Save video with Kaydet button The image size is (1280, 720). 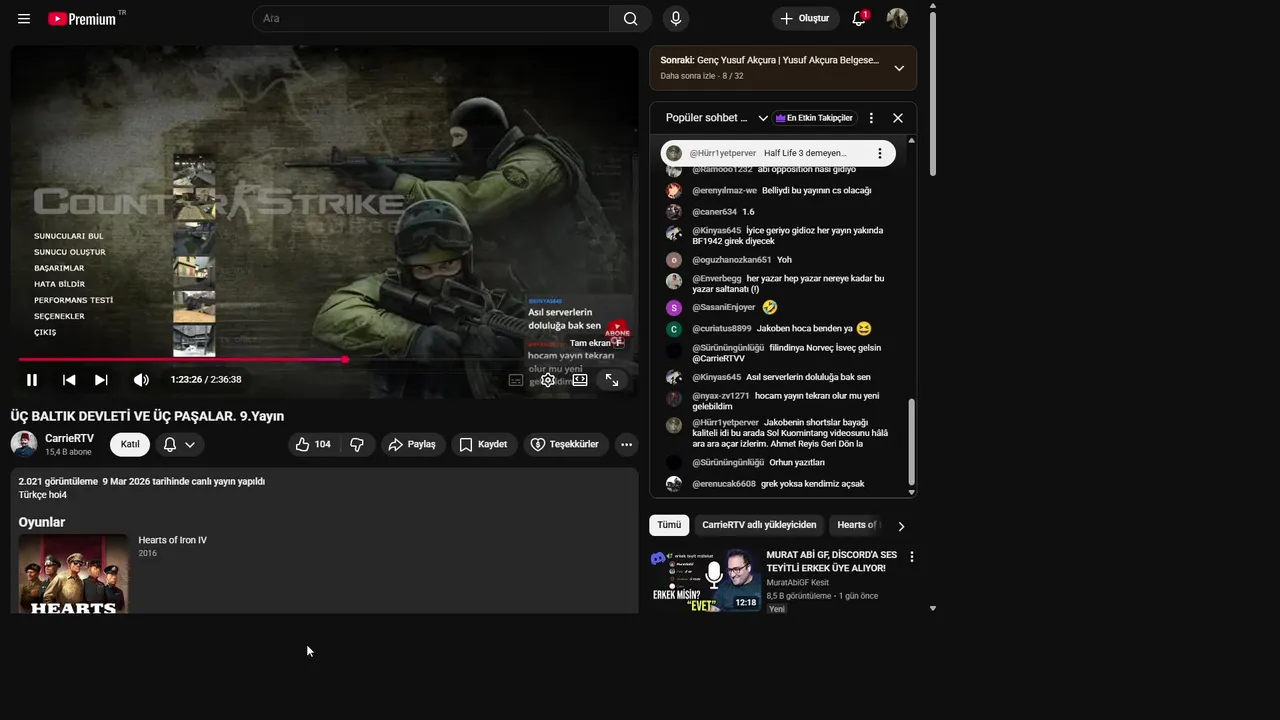[484, 444]
